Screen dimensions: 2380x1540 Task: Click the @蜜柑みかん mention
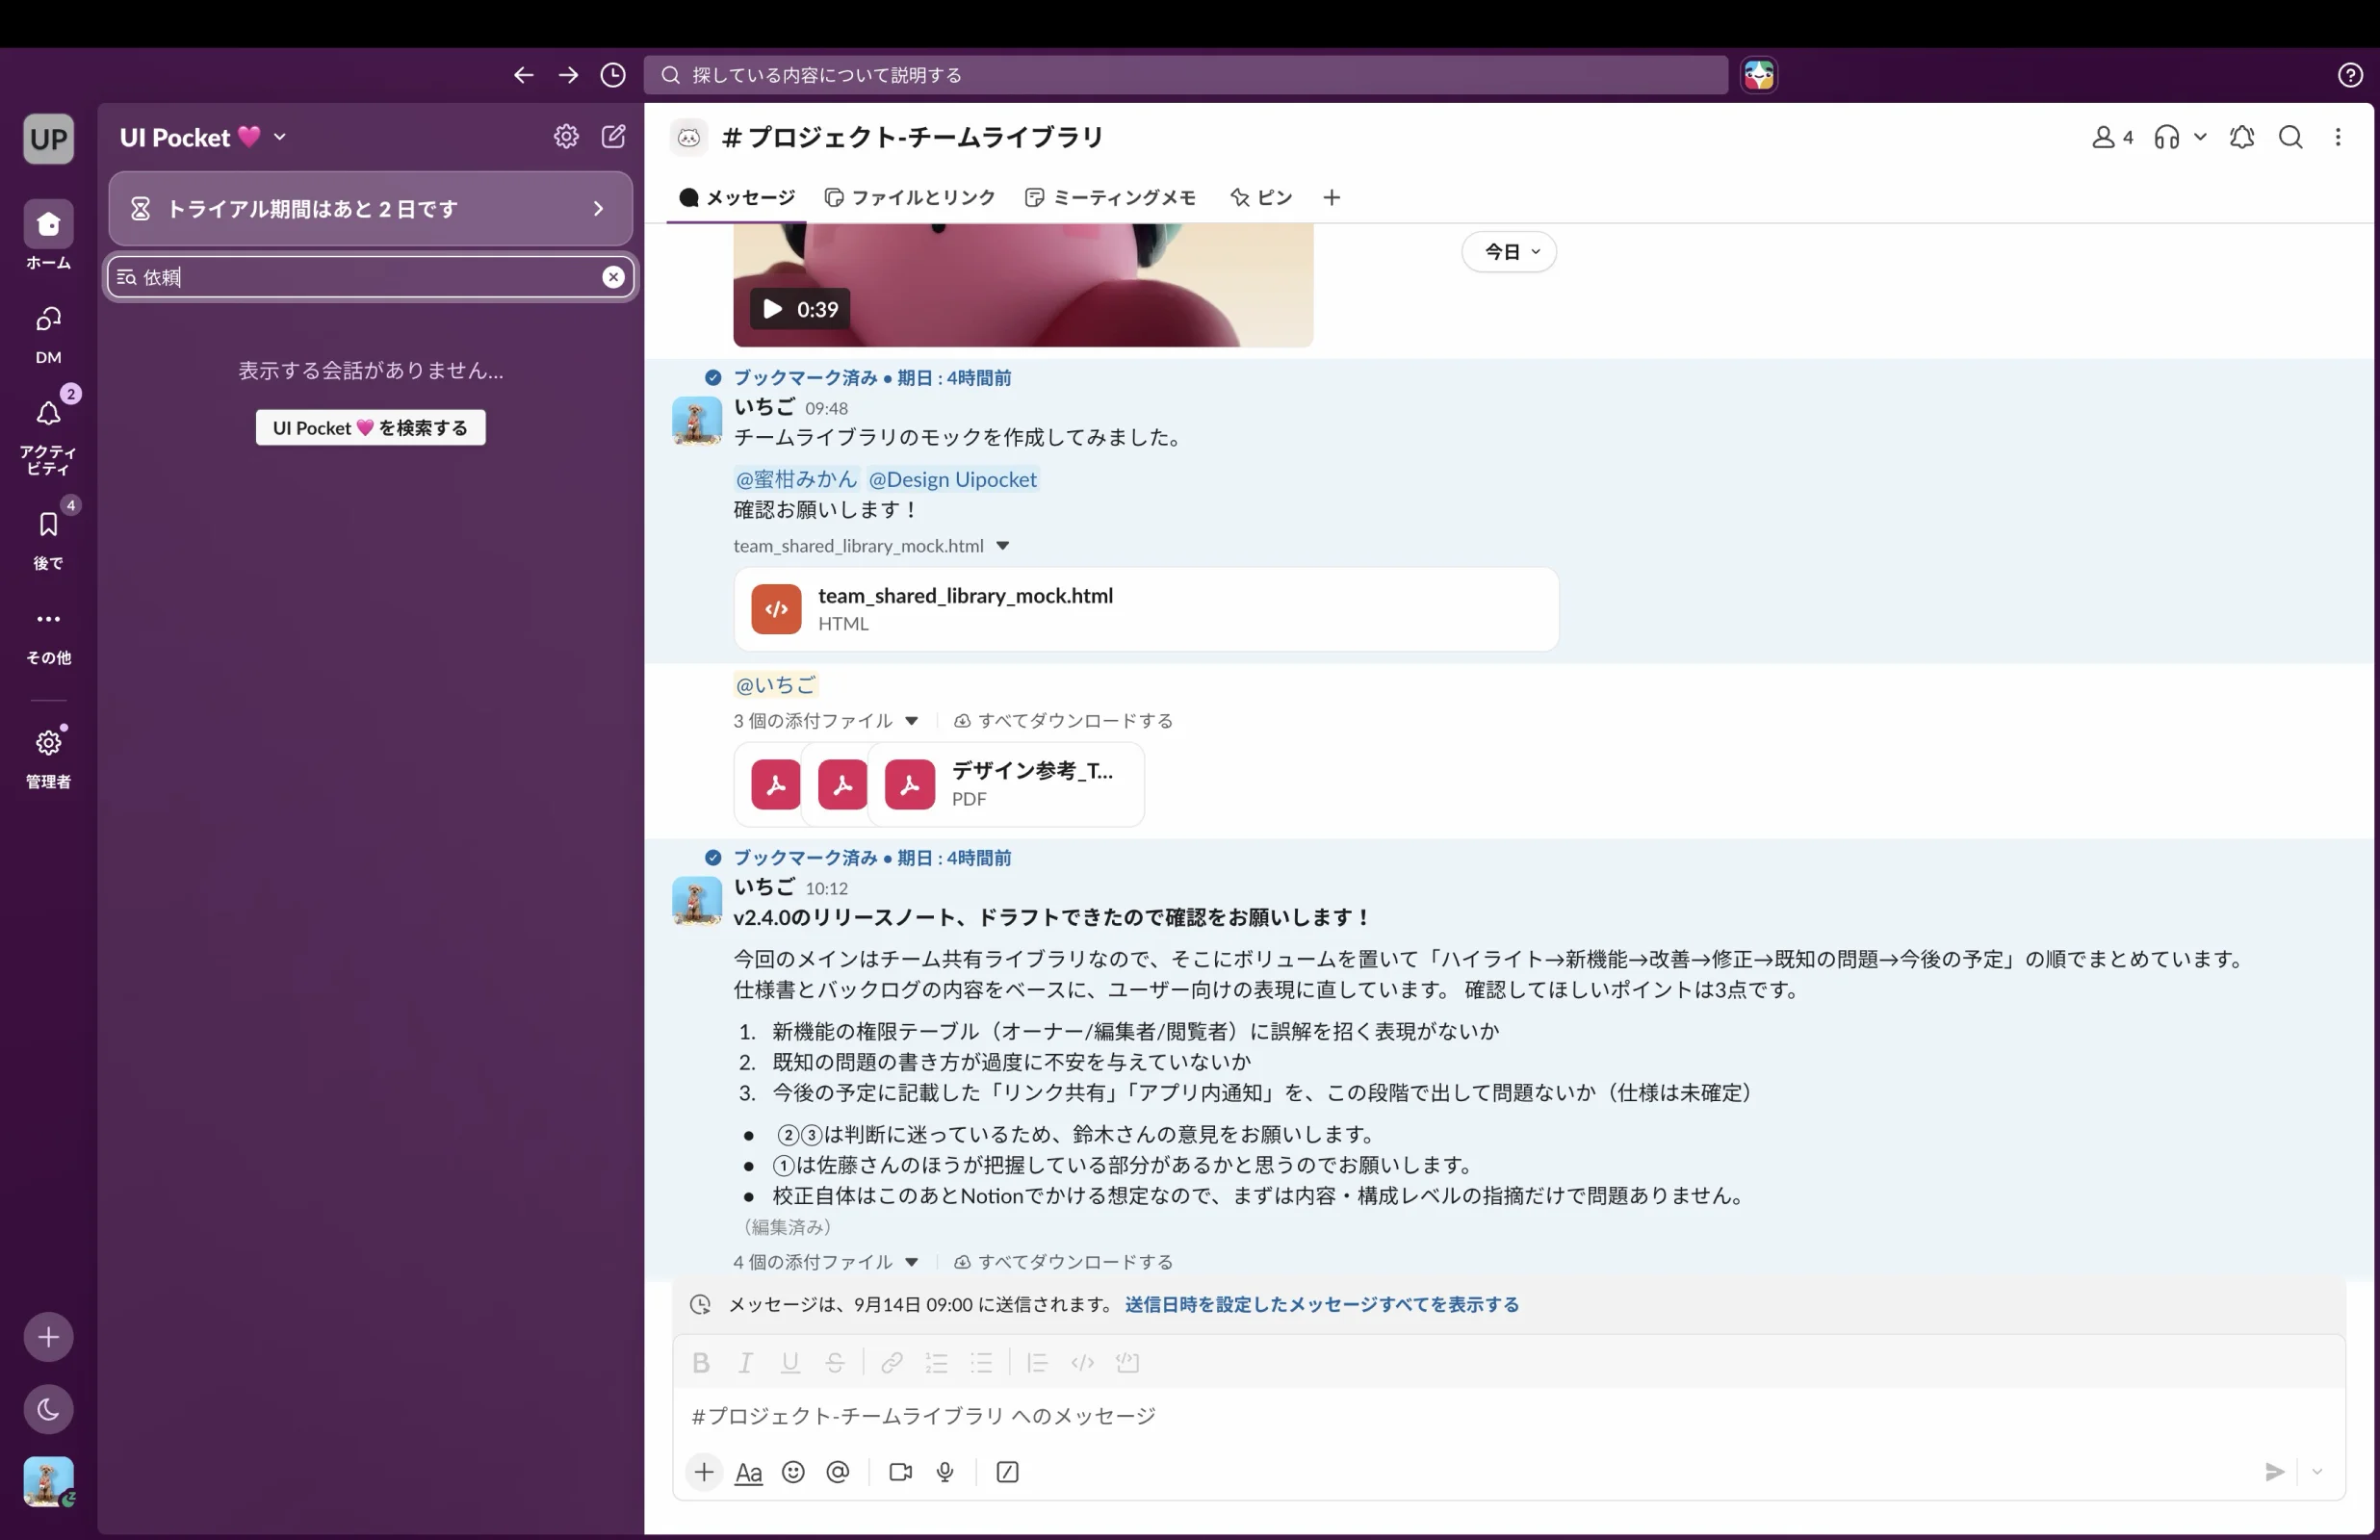click(x=796, y=479)
